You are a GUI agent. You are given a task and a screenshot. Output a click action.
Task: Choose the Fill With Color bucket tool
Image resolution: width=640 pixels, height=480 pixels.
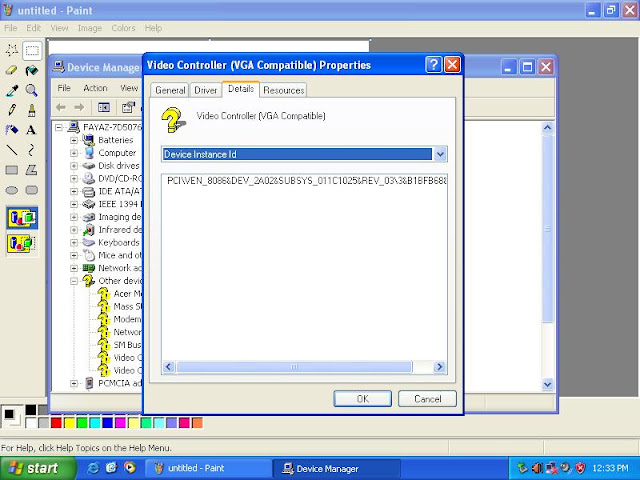coord(32,71)
